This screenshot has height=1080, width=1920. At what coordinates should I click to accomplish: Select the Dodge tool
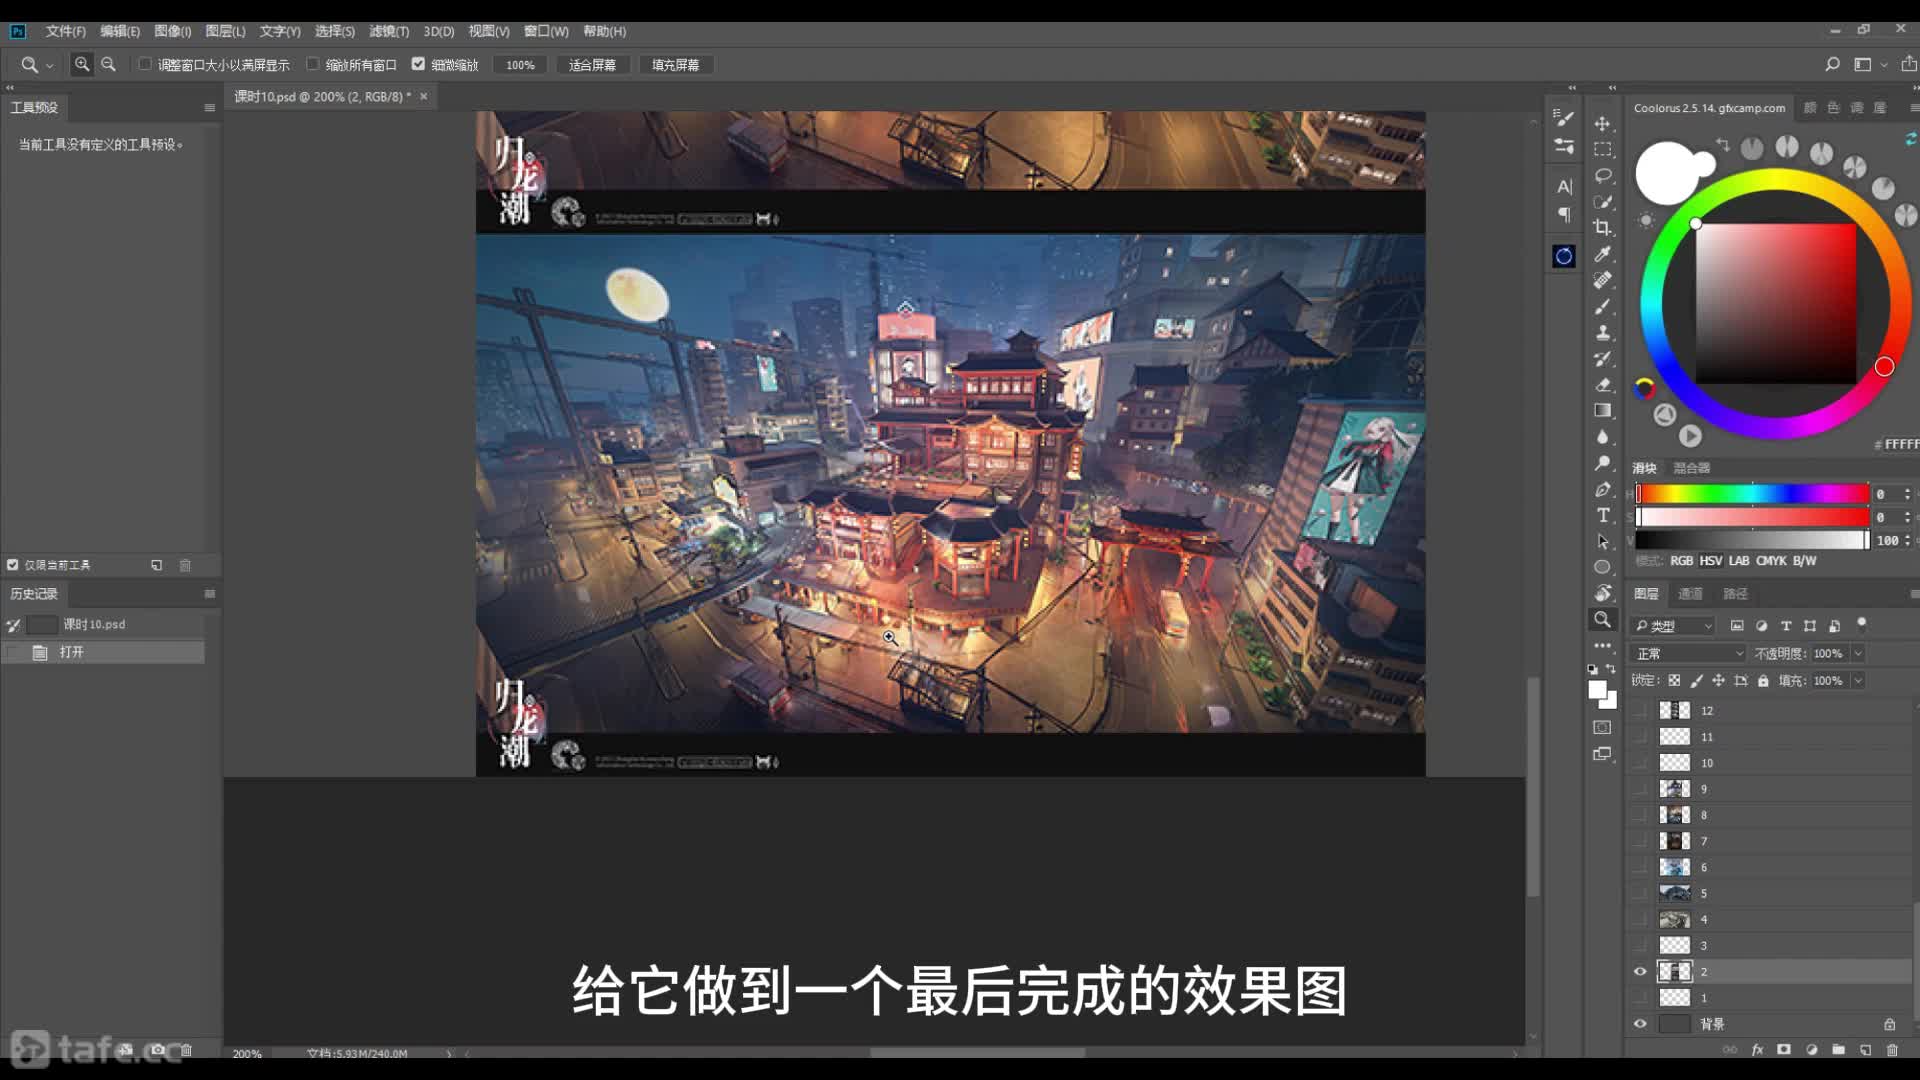1602,463
